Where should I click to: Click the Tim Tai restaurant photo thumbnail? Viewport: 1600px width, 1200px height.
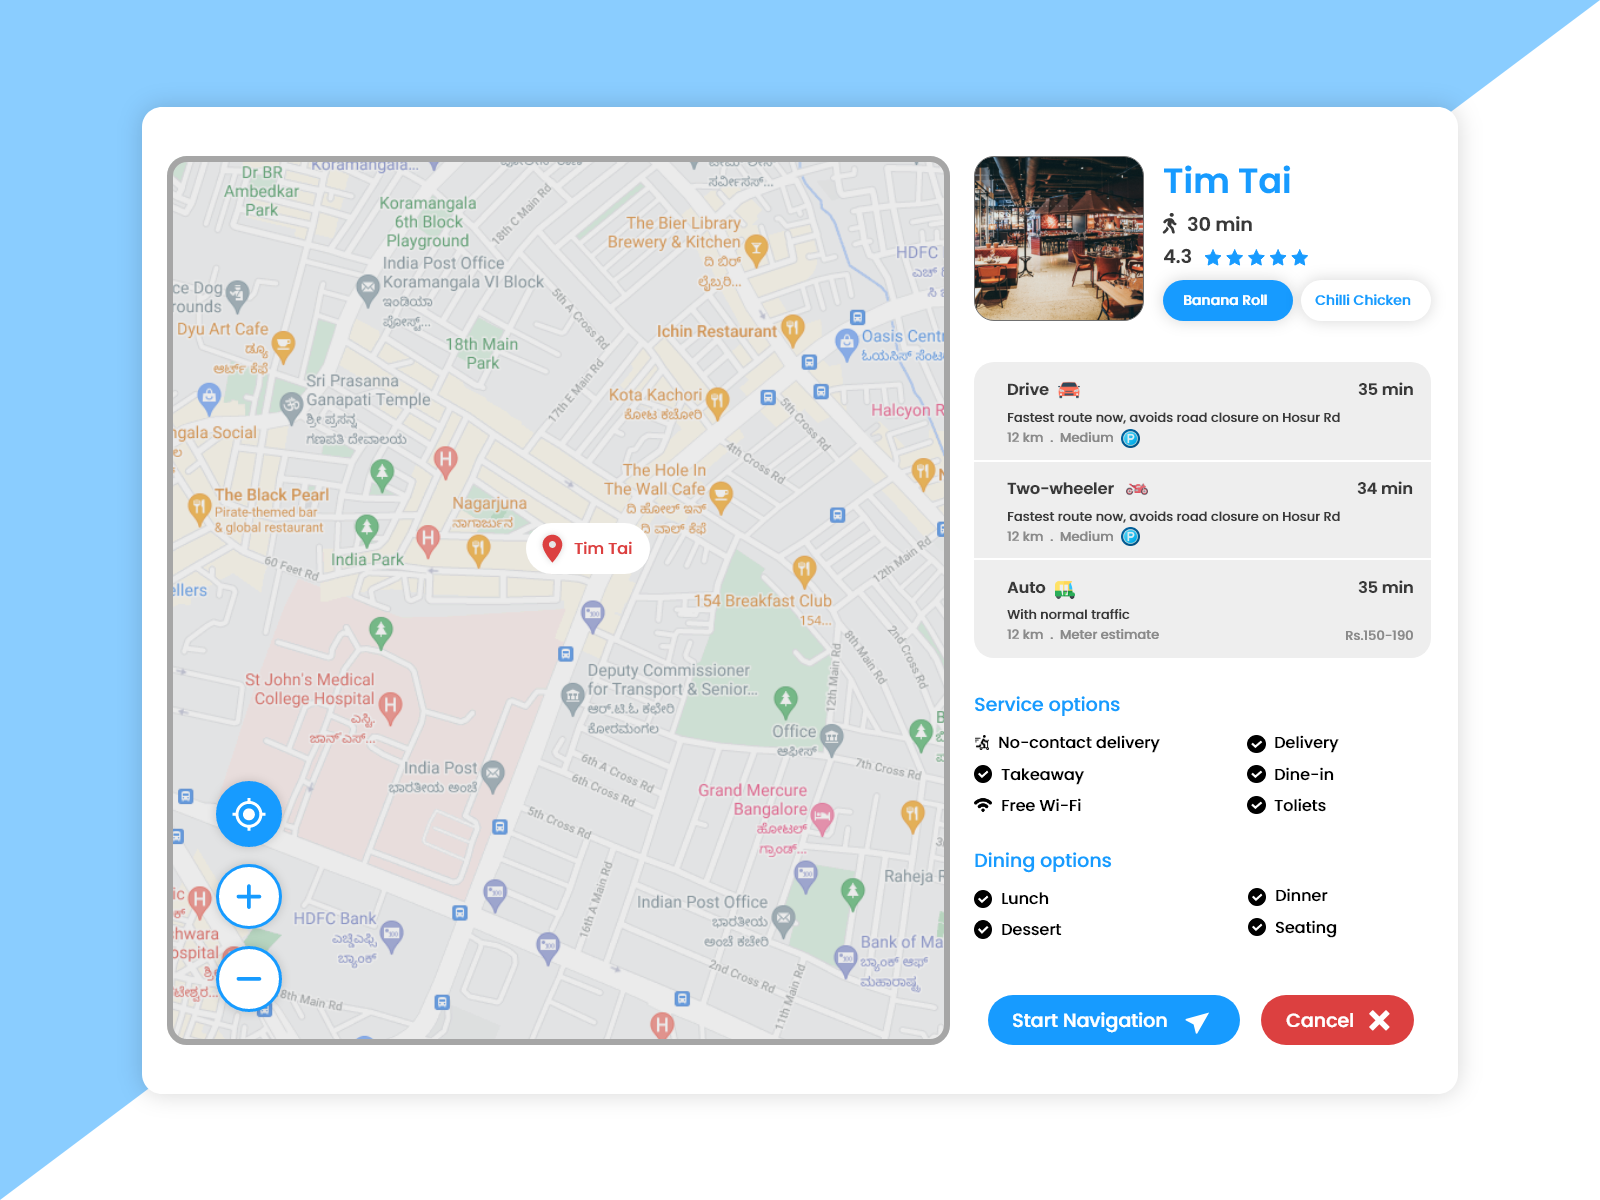[1058, 237]
